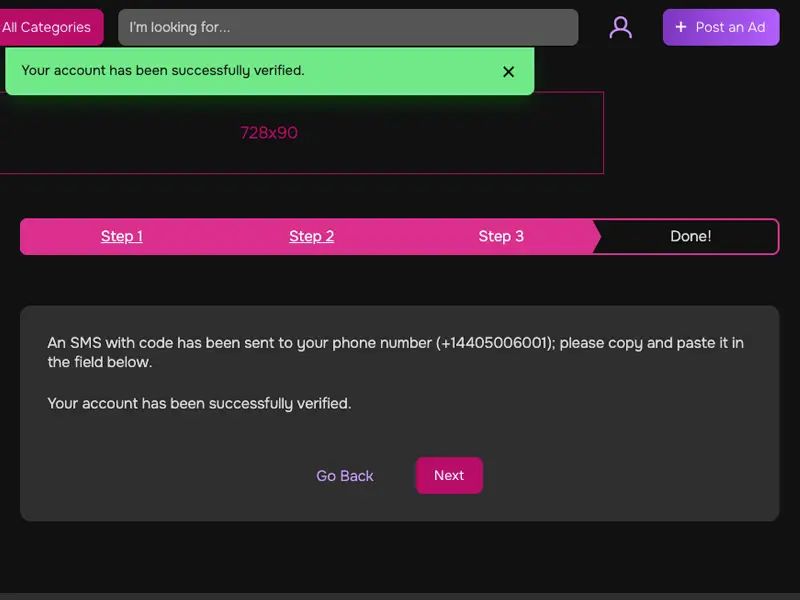Click the grey bar at page bottom
This screenshot has width=800, height=600.
tap(400, 596)
